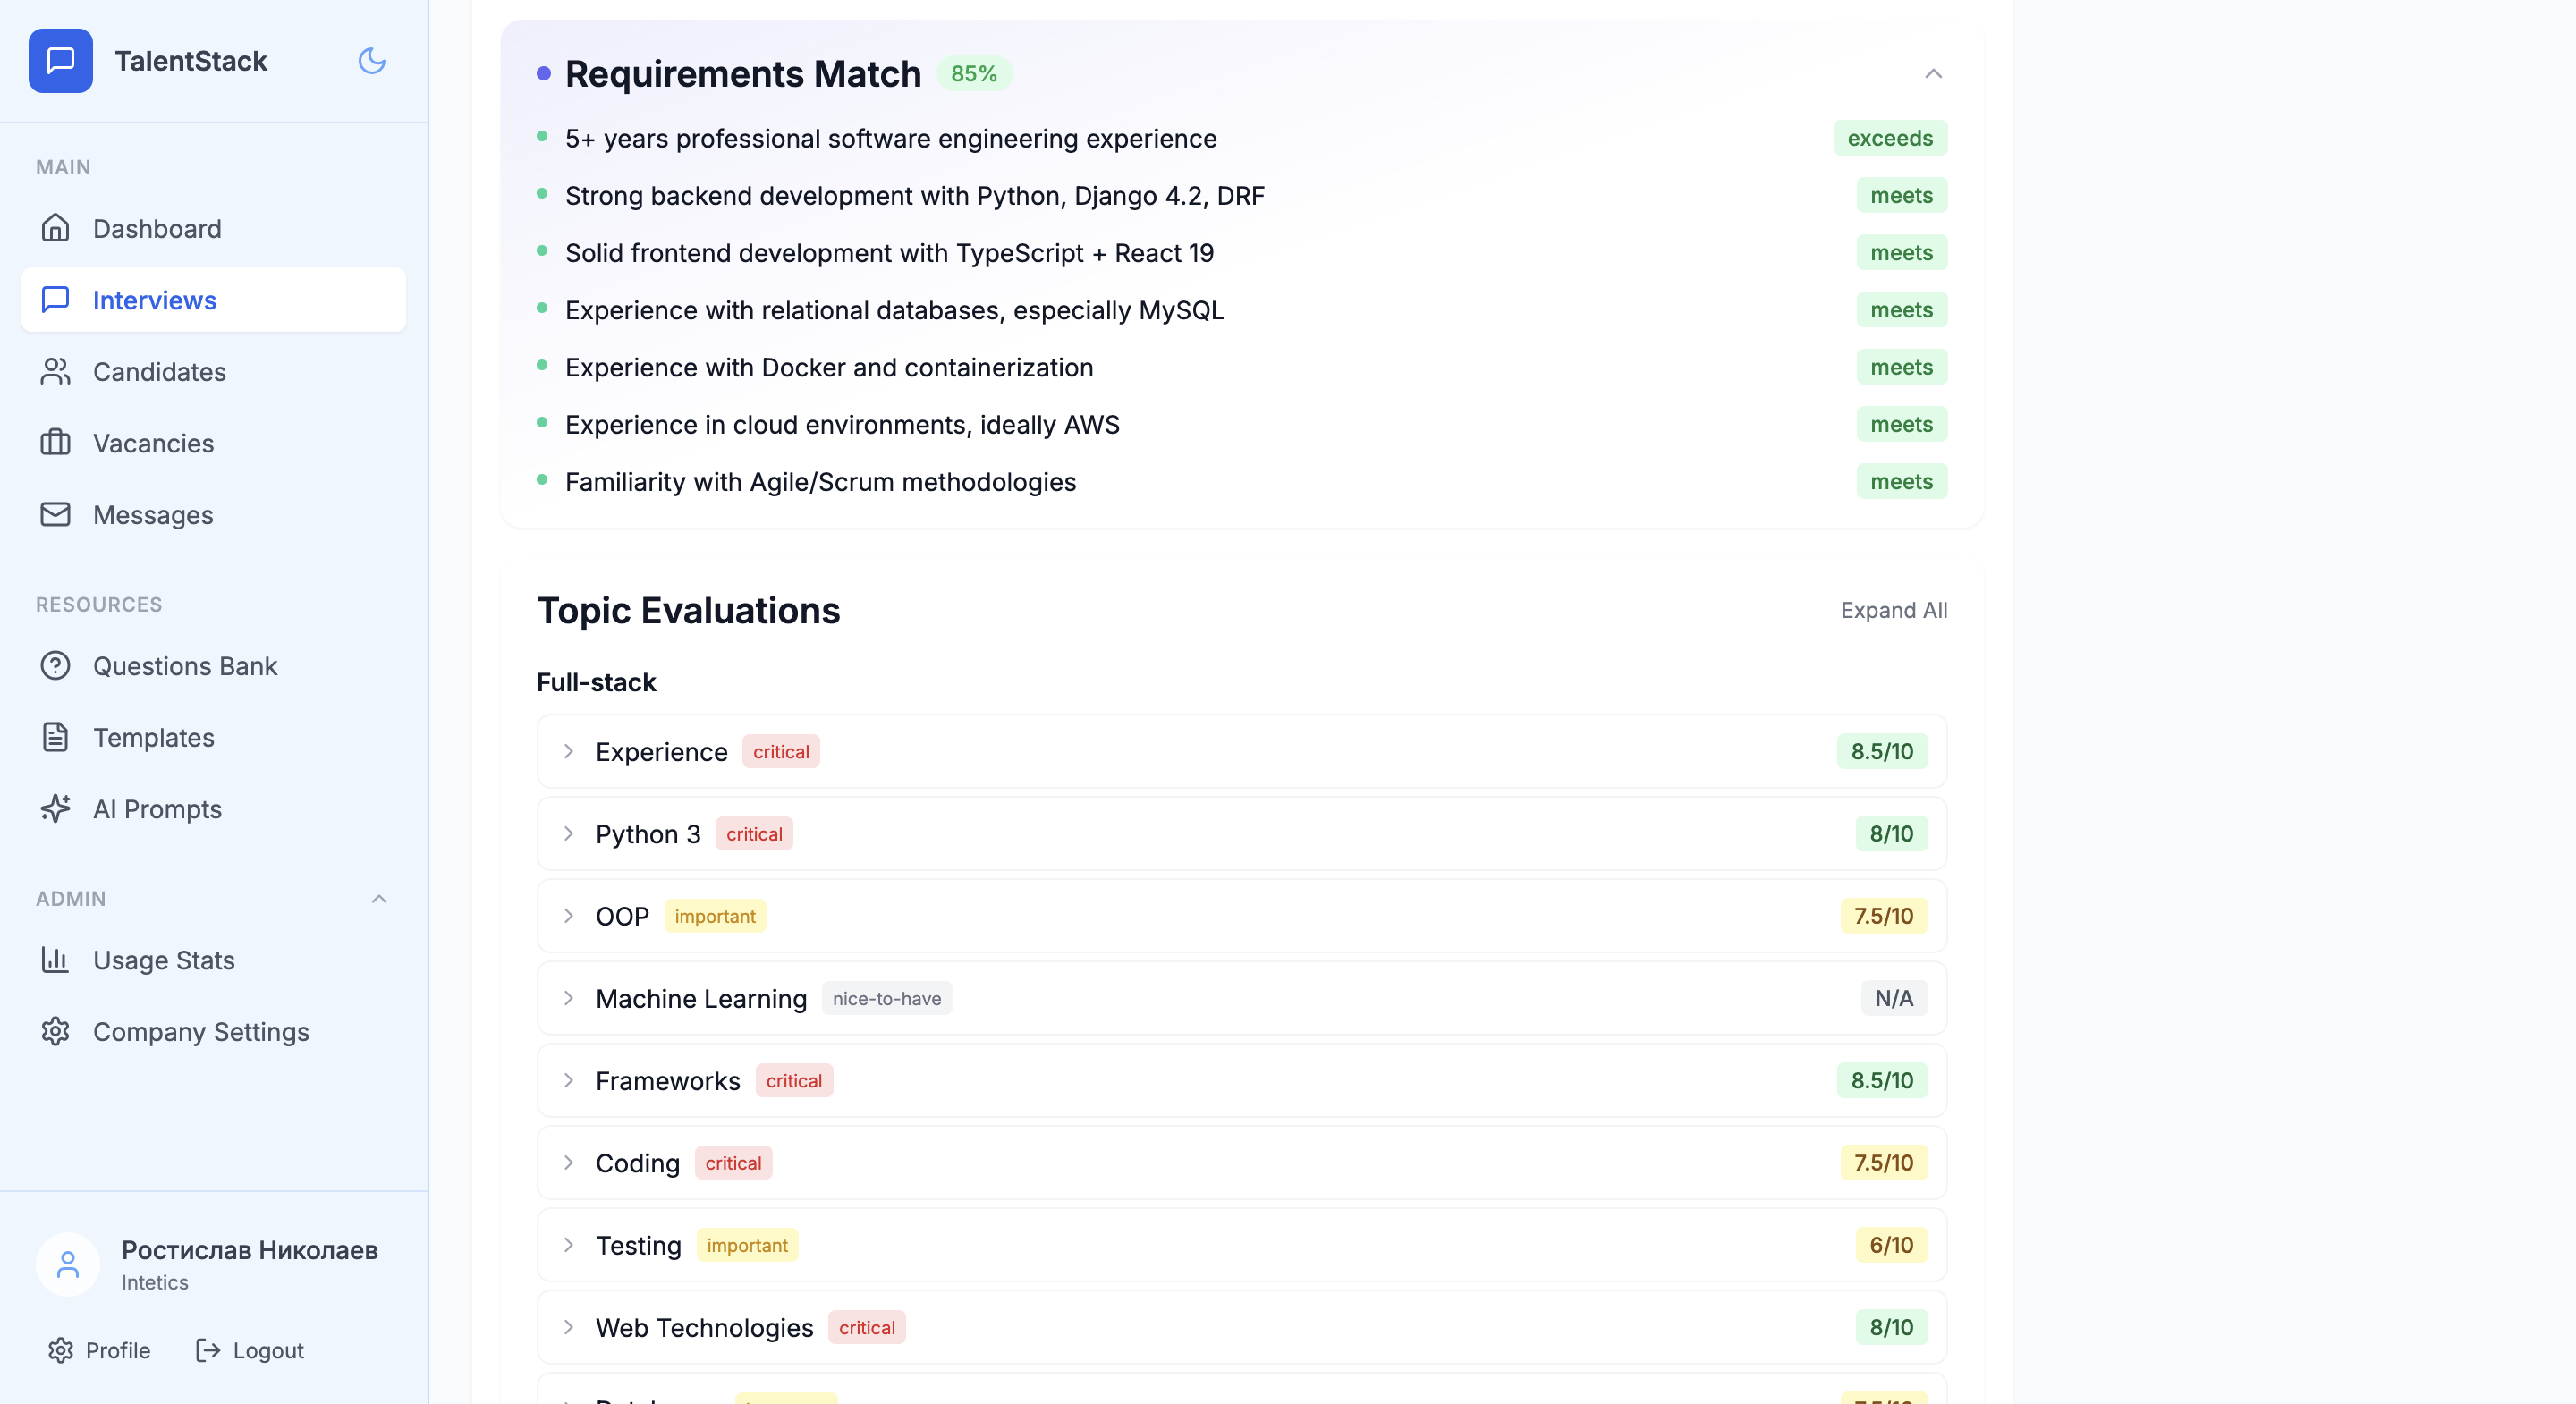The width and height of the screenshot is (2576, 1404).
Task: Toggle dark mode moon icon
Action: pos(372,61)
